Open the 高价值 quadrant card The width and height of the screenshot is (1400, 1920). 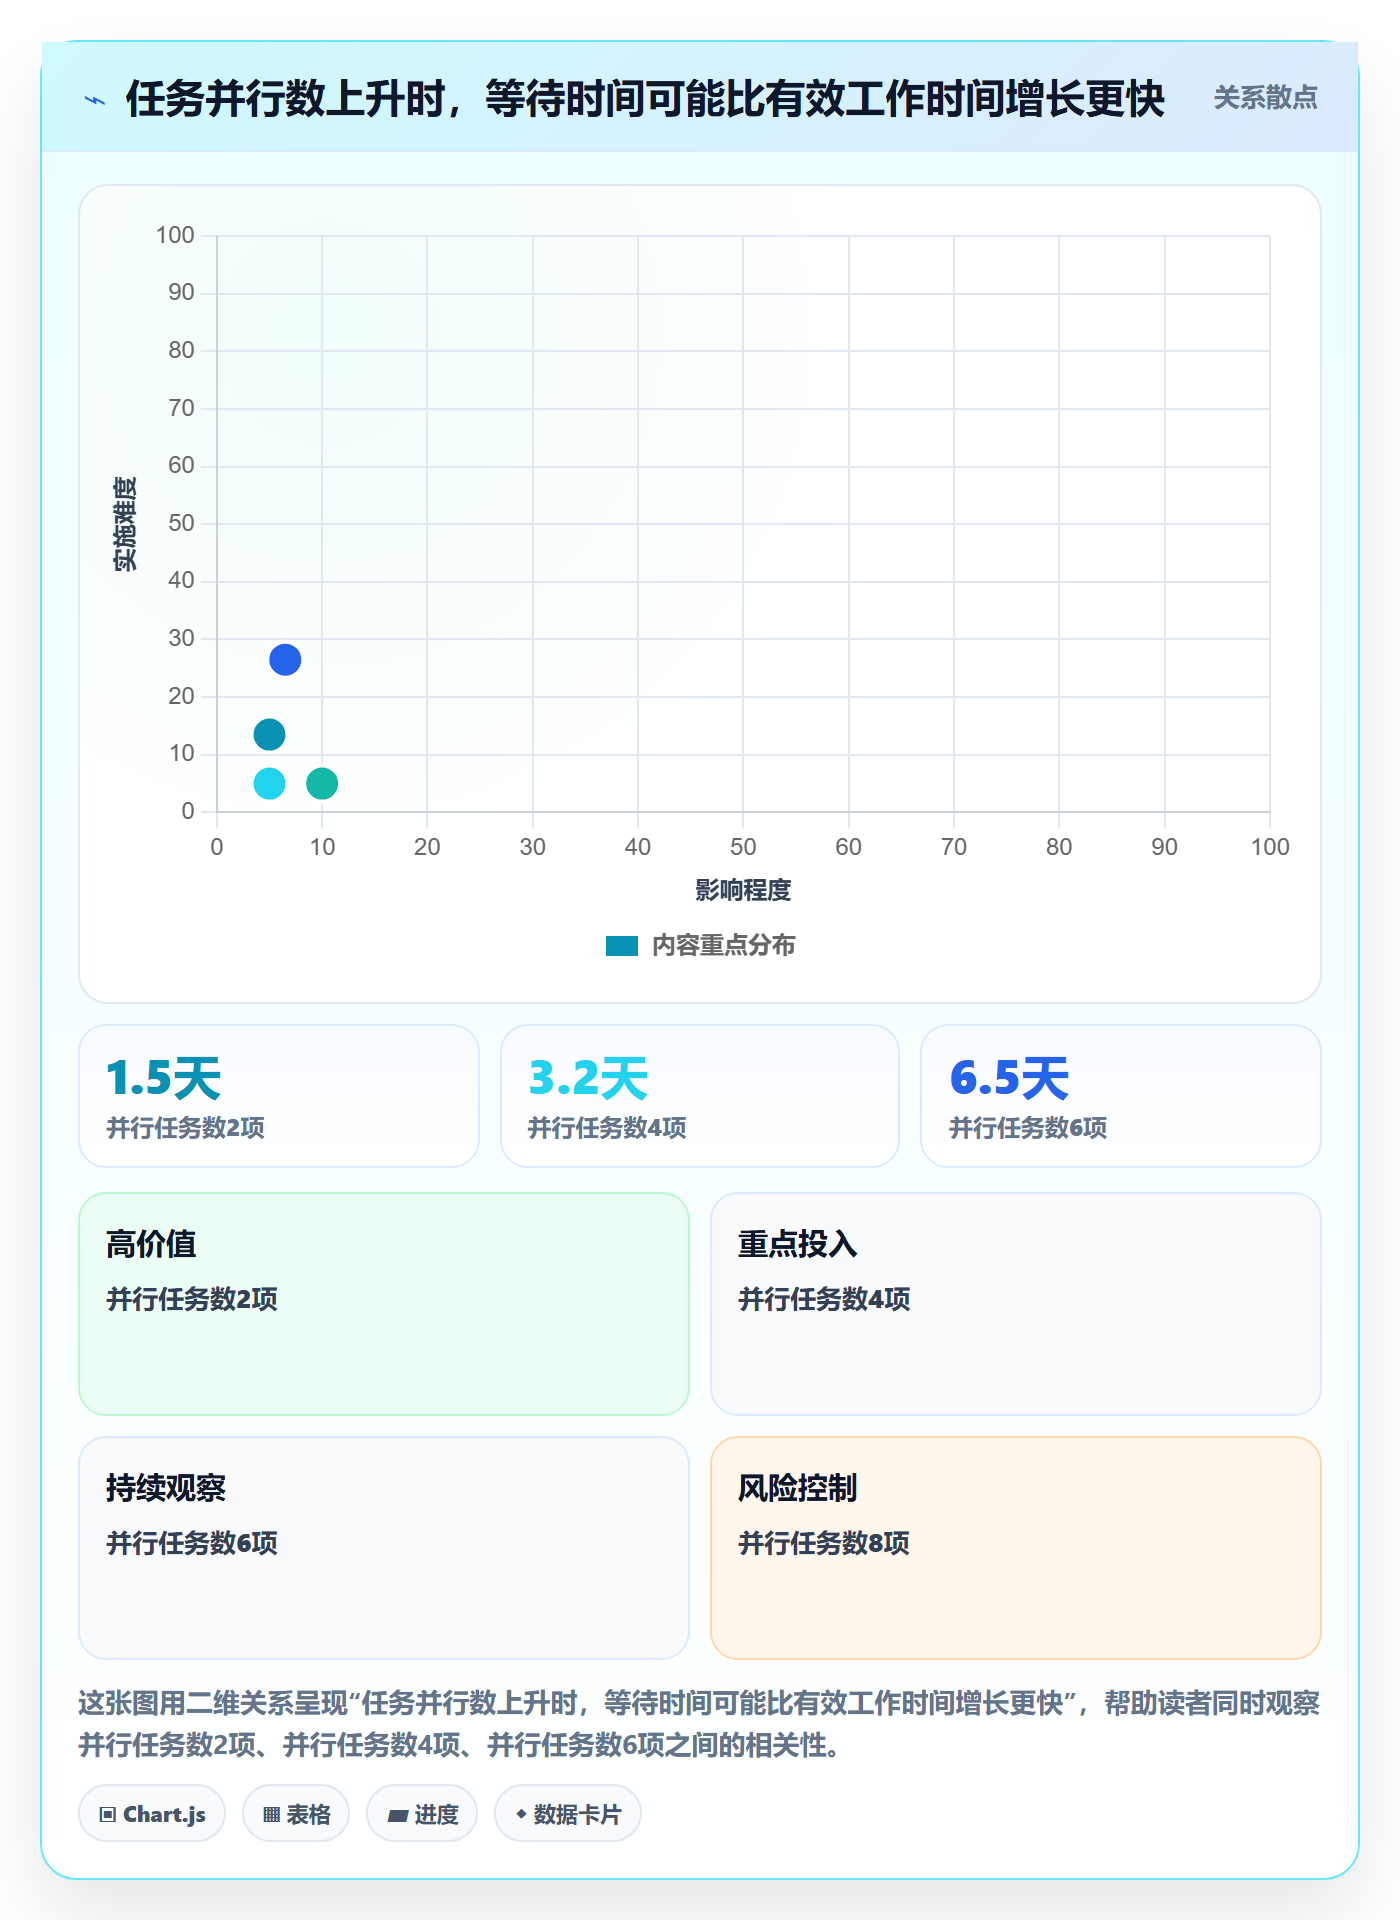coord(384,1304)
